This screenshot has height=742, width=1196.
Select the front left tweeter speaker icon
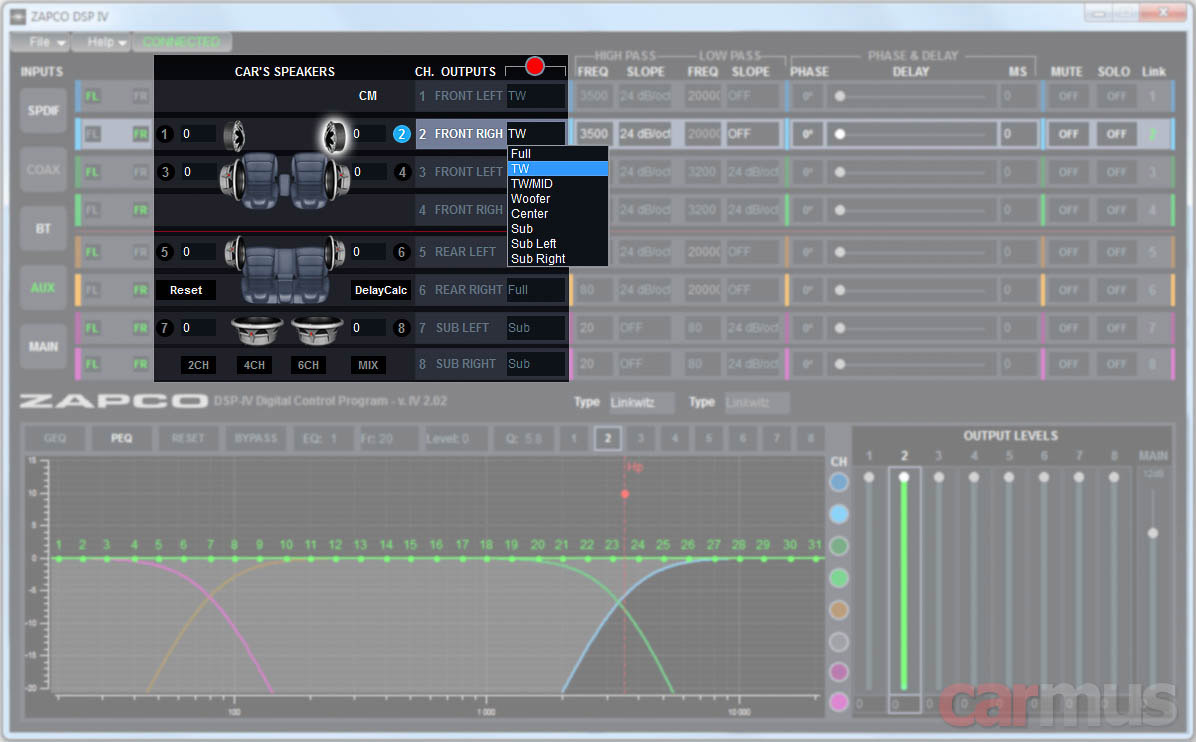pos(234,136)
